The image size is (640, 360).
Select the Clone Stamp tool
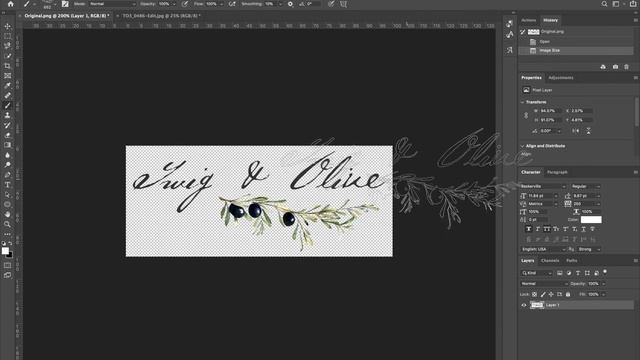[7, 115]
